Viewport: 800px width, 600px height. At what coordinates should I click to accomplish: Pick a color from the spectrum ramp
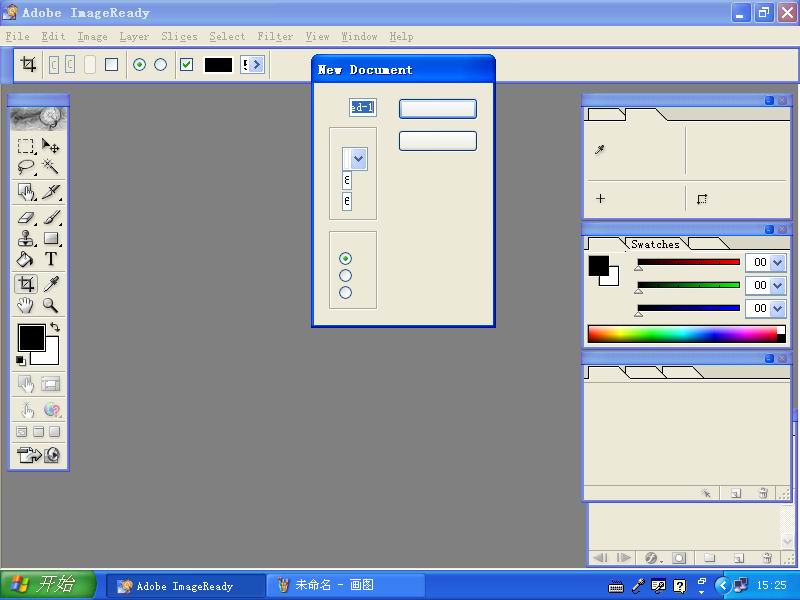click(686, 334)
